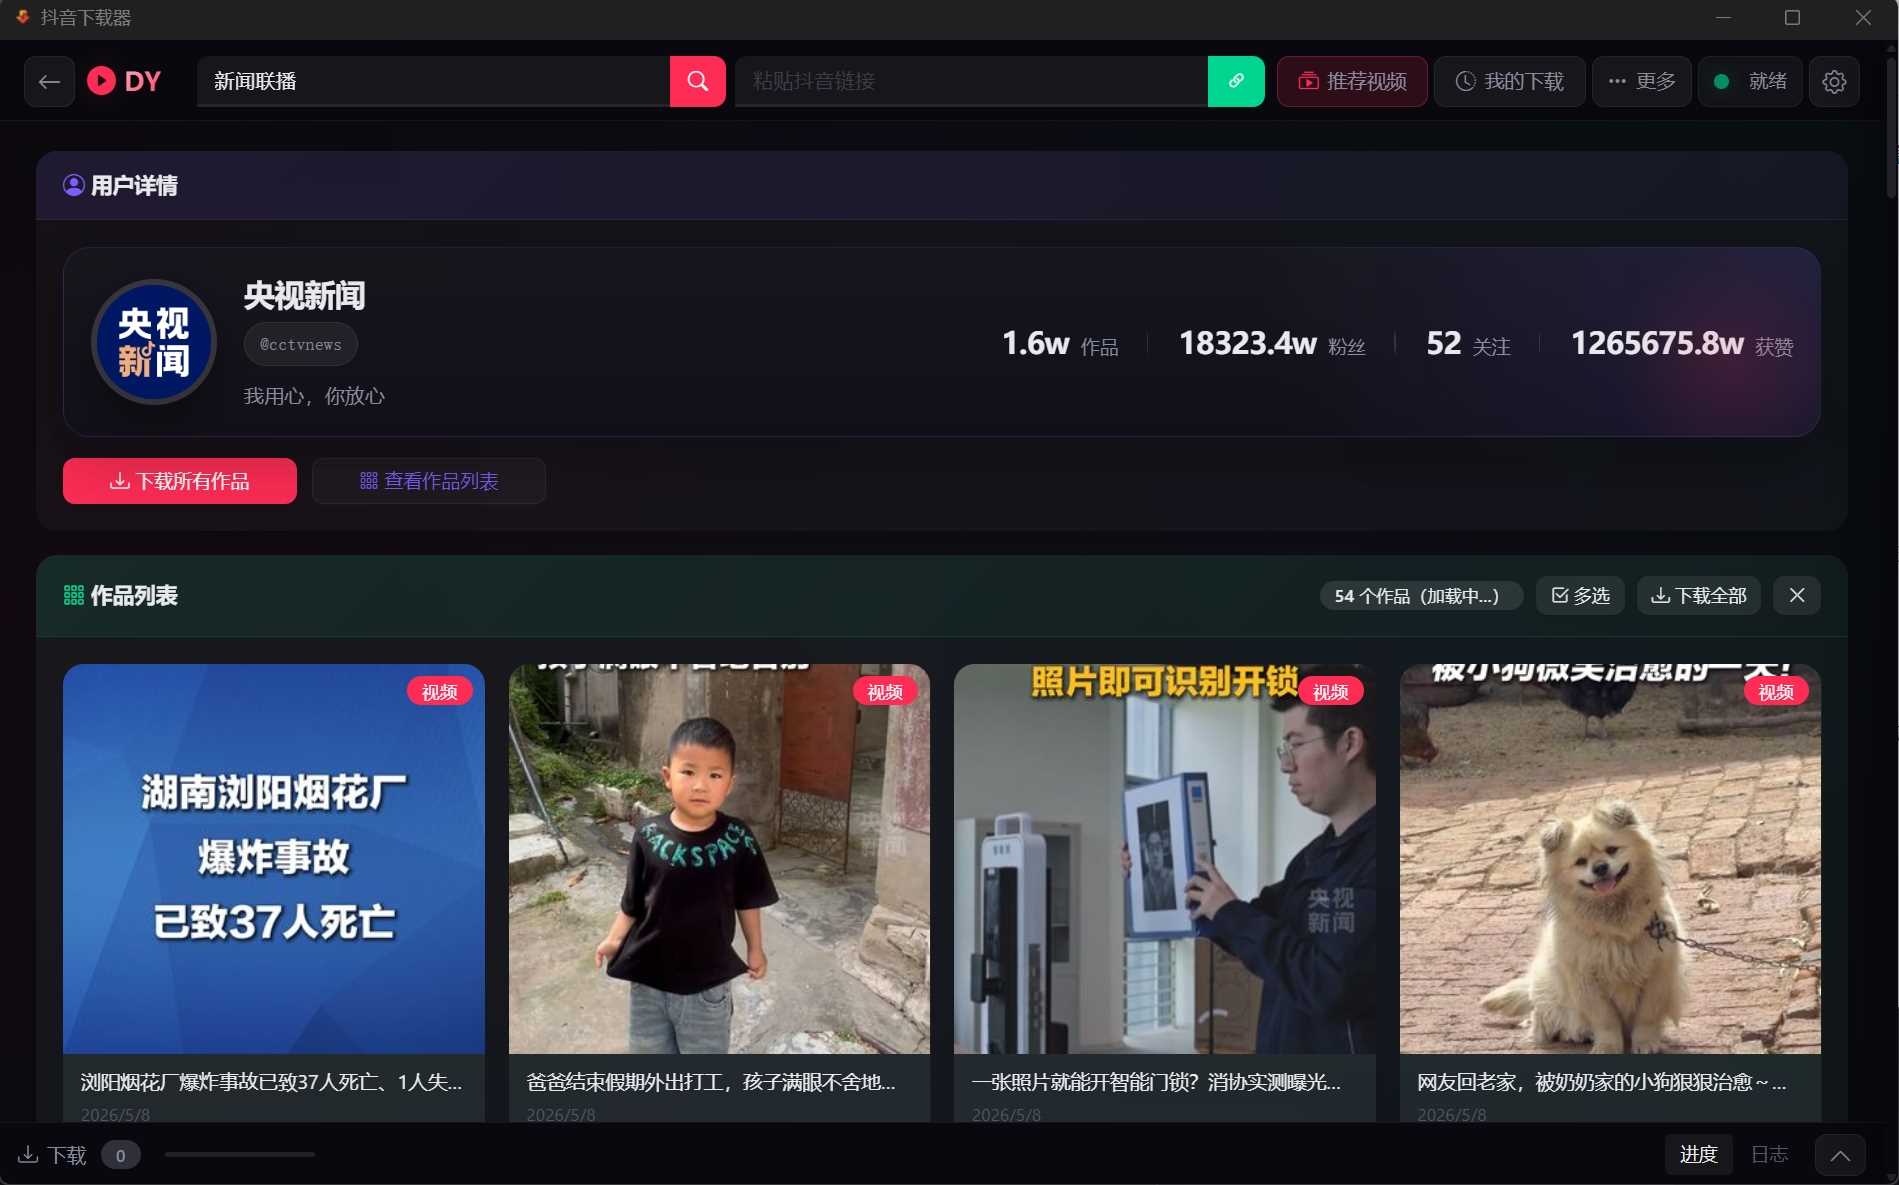Click the @cctvnews handle tag
The height and width of the screenshot is (1185, 1899).
pos(301,344)
